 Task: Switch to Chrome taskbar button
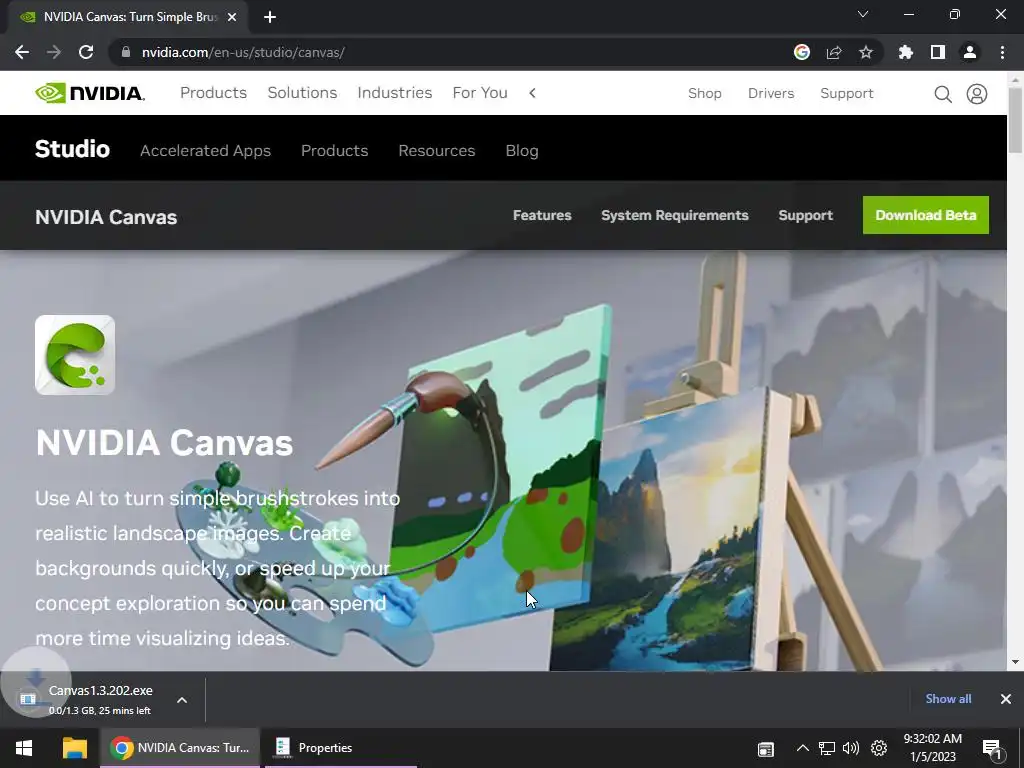click(180, 748)
